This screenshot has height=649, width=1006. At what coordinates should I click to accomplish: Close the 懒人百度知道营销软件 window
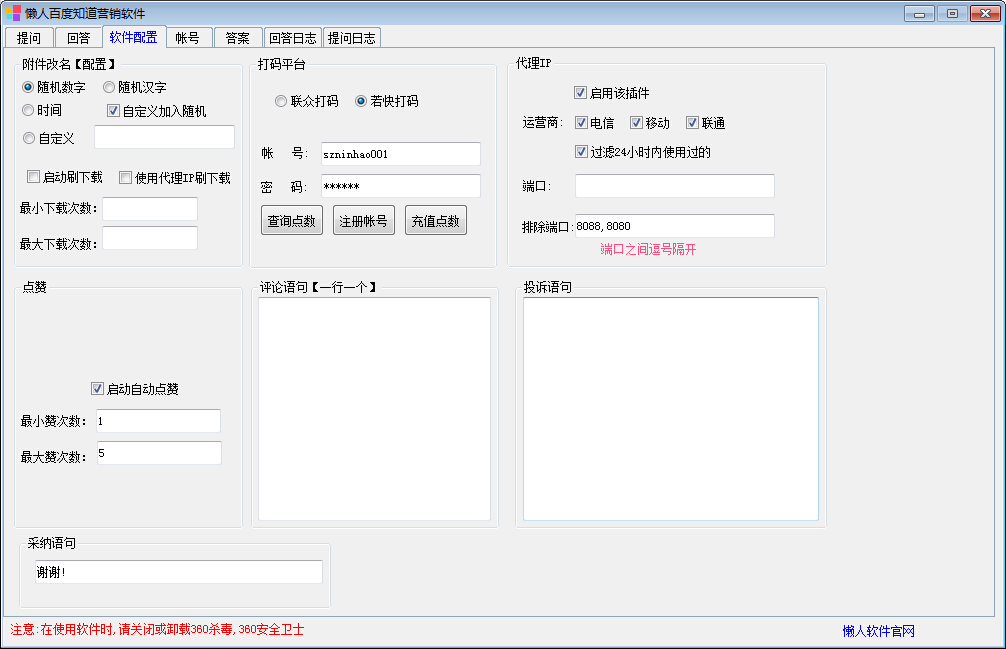tap(985, 13)
